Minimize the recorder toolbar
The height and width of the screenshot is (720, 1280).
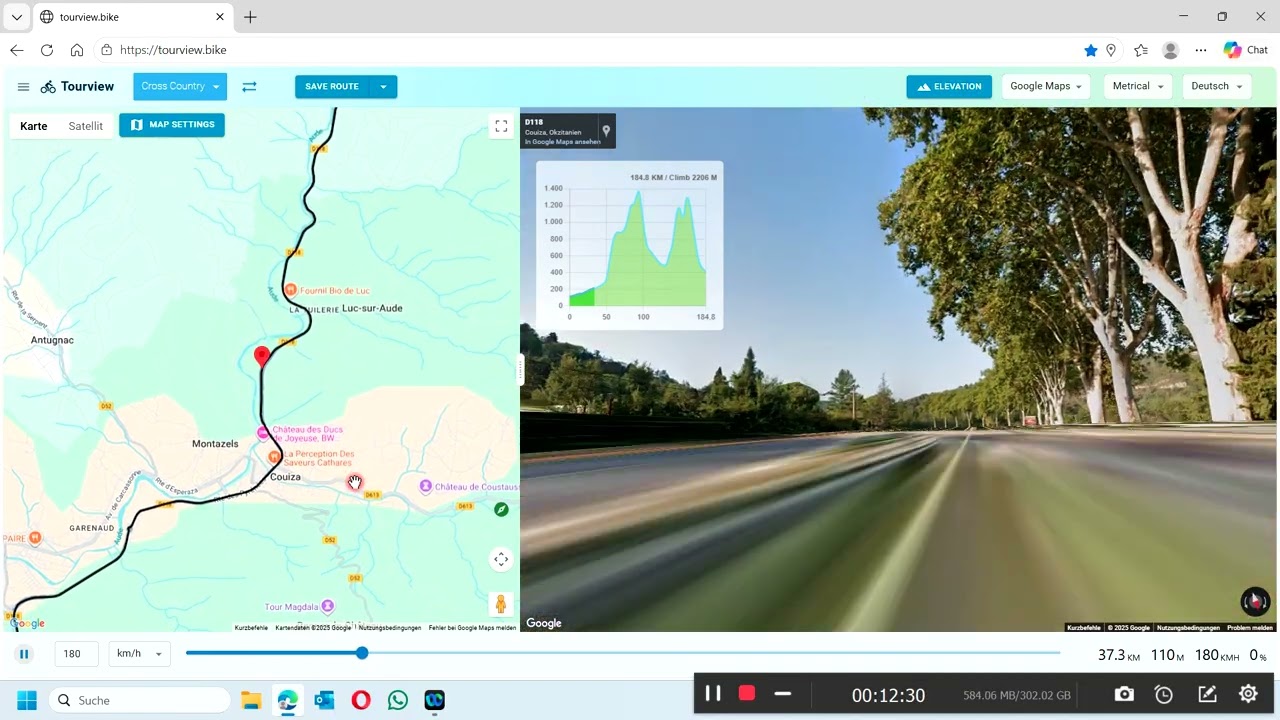783,693
